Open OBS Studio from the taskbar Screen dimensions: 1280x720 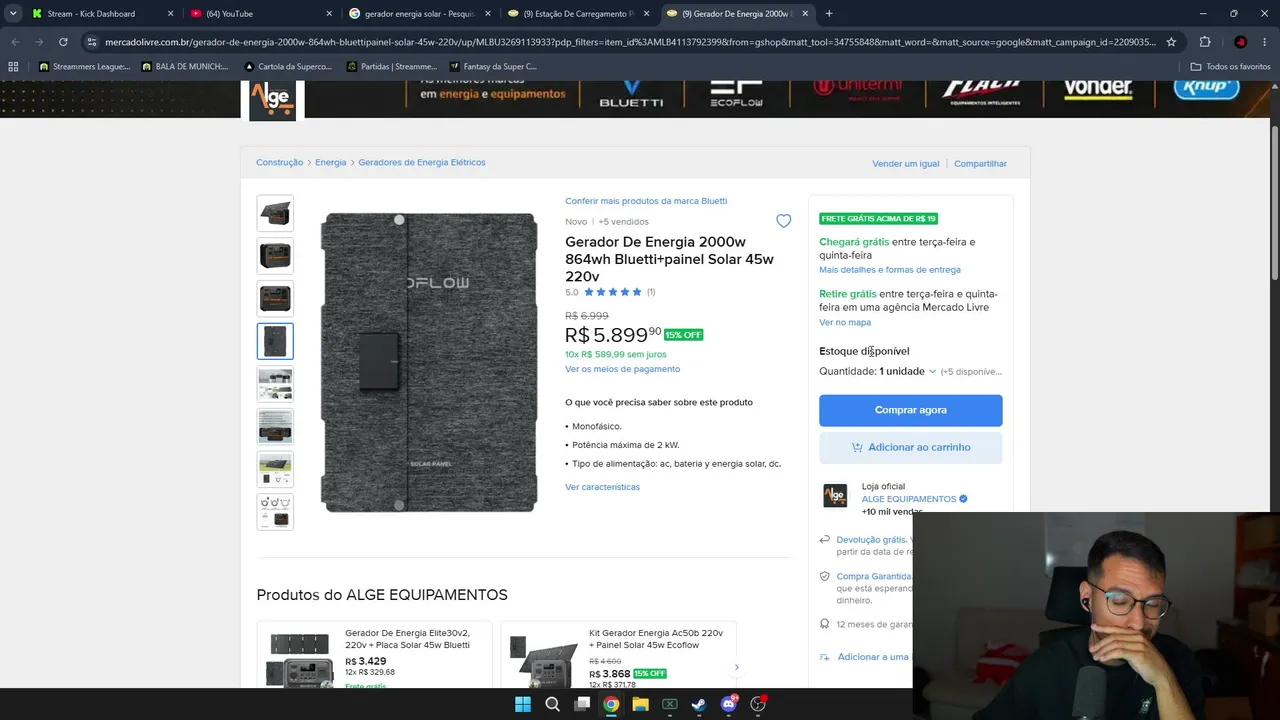pos(758,704)
